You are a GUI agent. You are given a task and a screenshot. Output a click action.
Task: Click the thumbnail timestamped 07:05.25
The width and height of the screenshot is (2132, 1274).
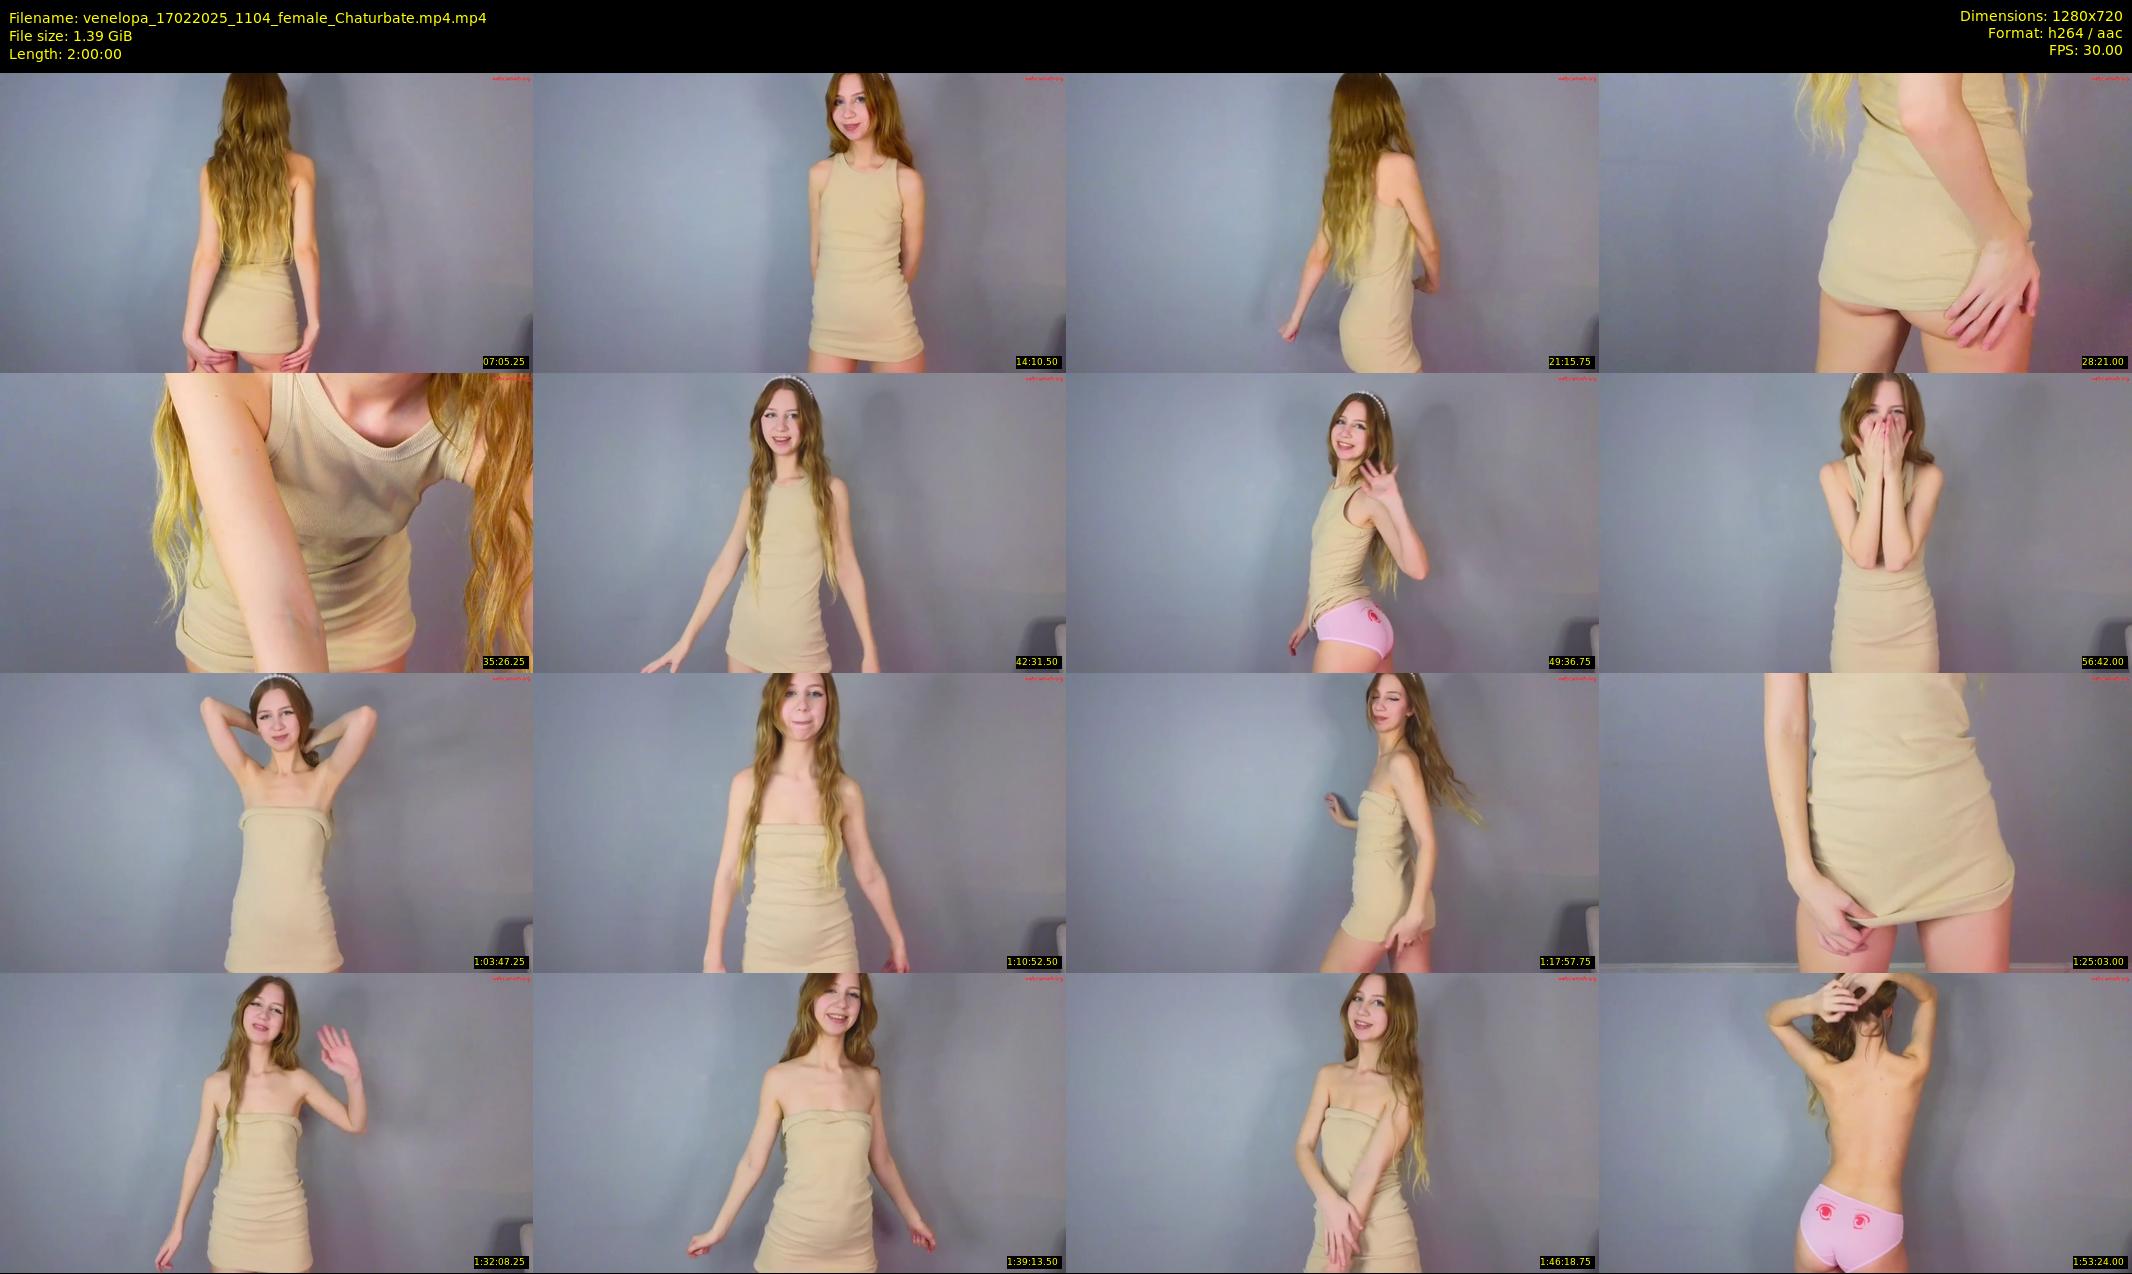(x=266, y=222)
